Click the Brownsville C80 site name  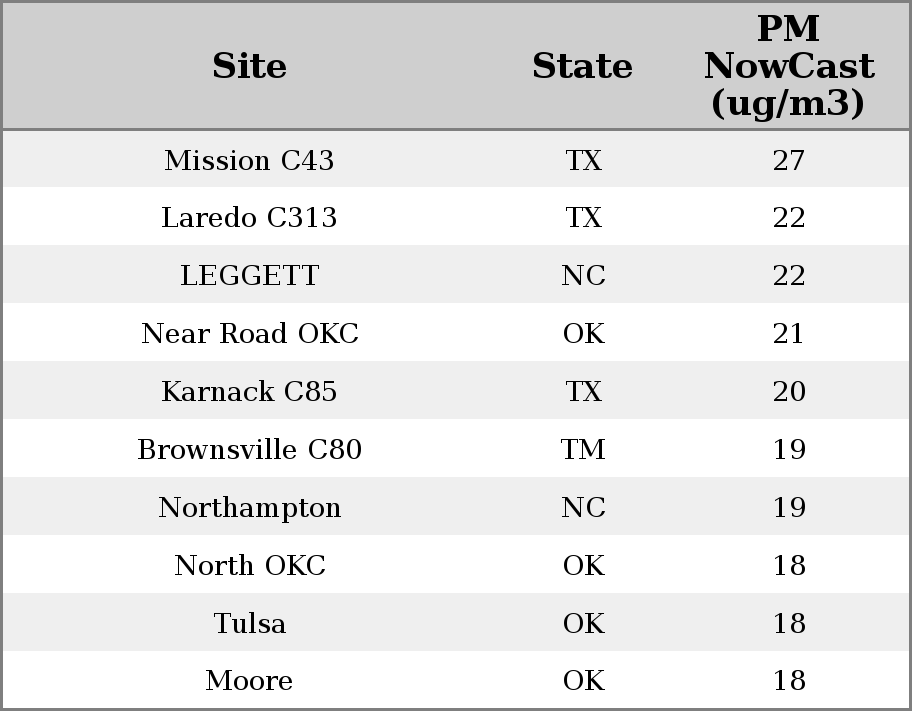[x=249, y=450]
